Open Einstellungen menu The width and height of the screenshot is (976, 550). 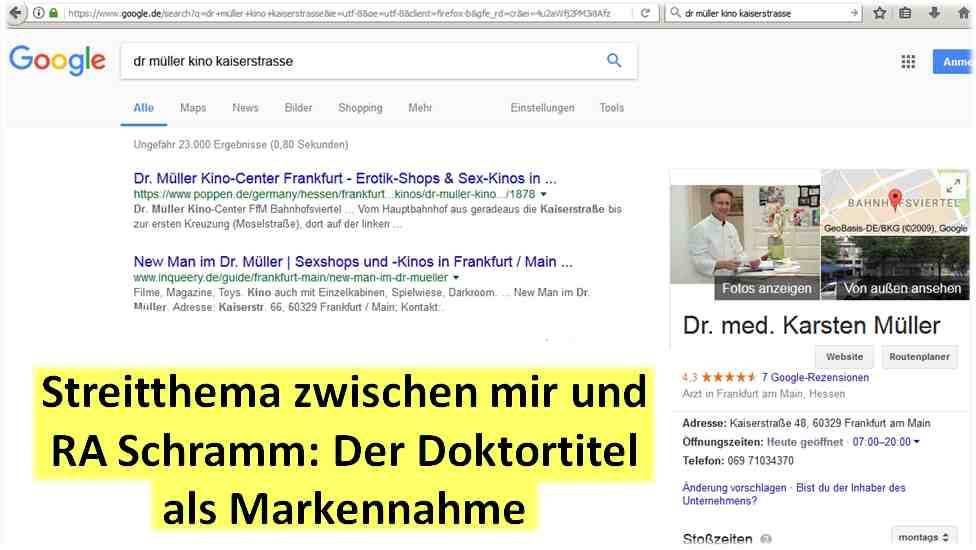point(542,108)
